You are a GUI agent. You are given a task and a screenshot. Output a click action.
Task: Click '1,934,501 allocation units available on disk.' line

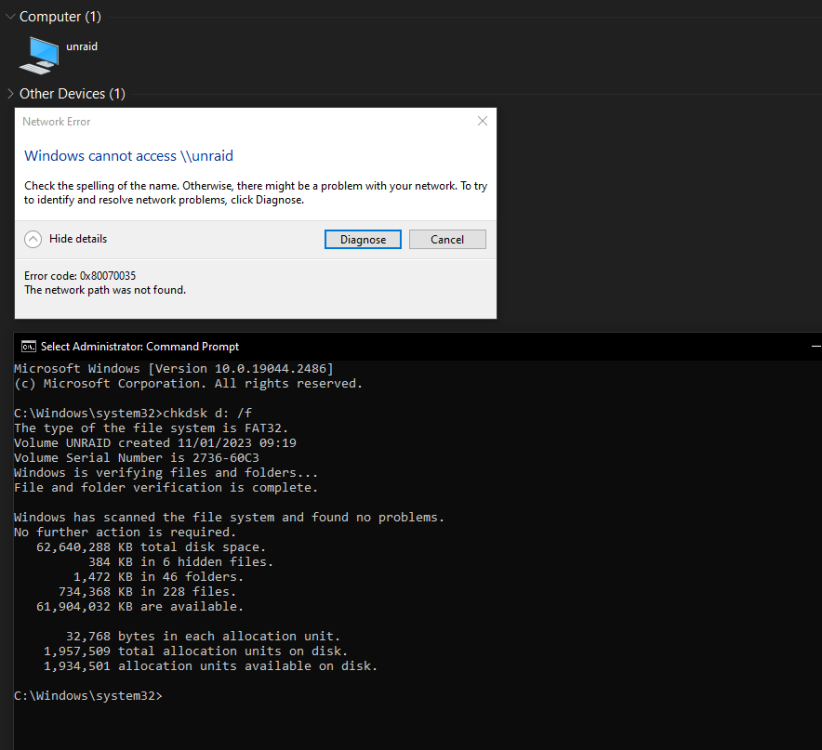click(210, 666)
